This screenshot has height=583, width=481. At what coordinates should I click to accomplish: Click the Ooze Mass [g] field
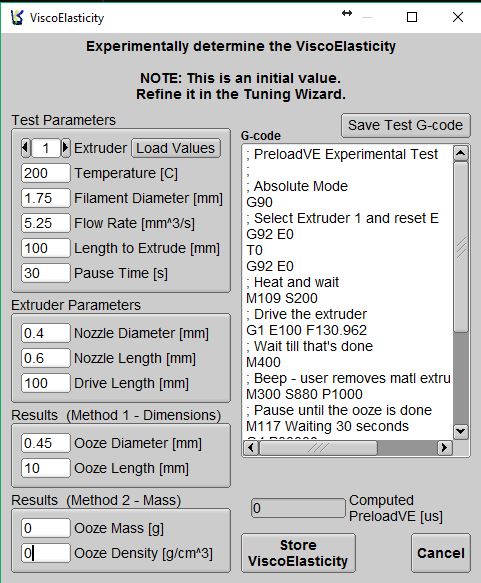46,528
